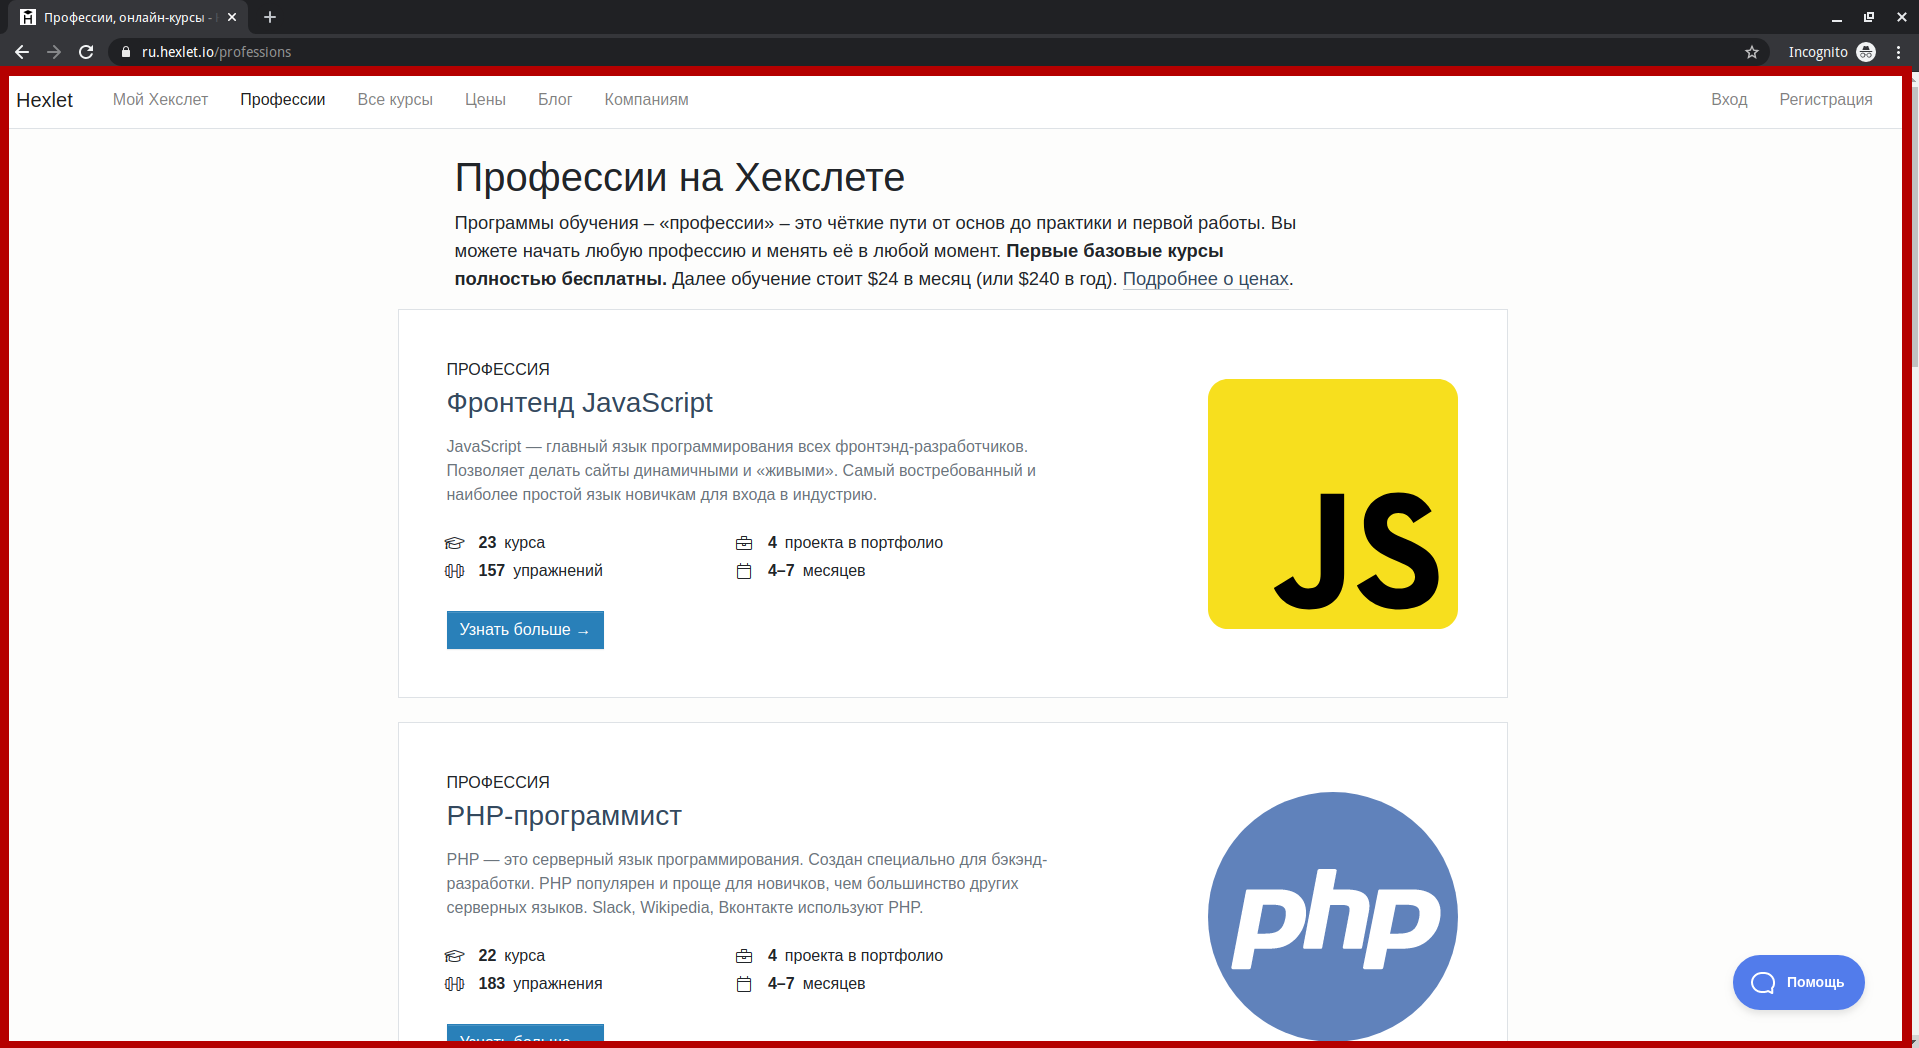Click the yellow JS logo image
This screenshot has width=1919, height=1048.
(1332, 504)
